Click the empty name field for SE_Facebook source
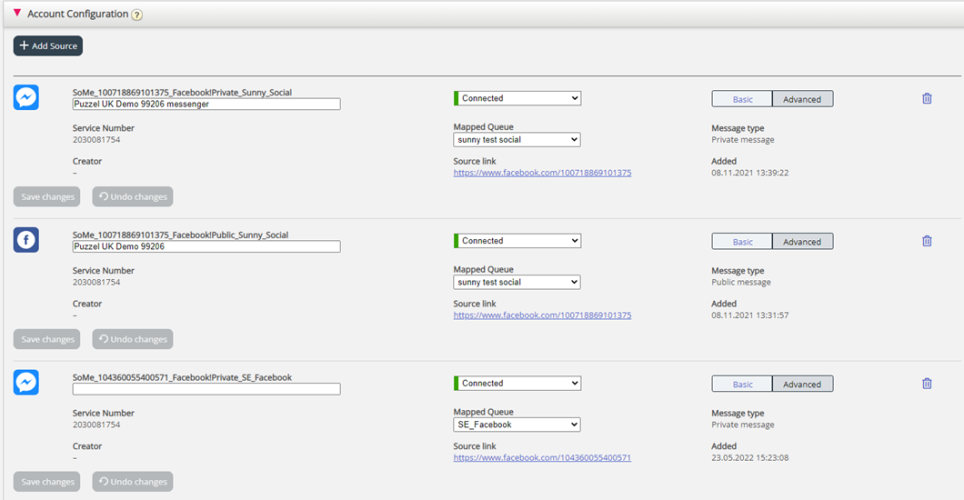 click(206, 389)
